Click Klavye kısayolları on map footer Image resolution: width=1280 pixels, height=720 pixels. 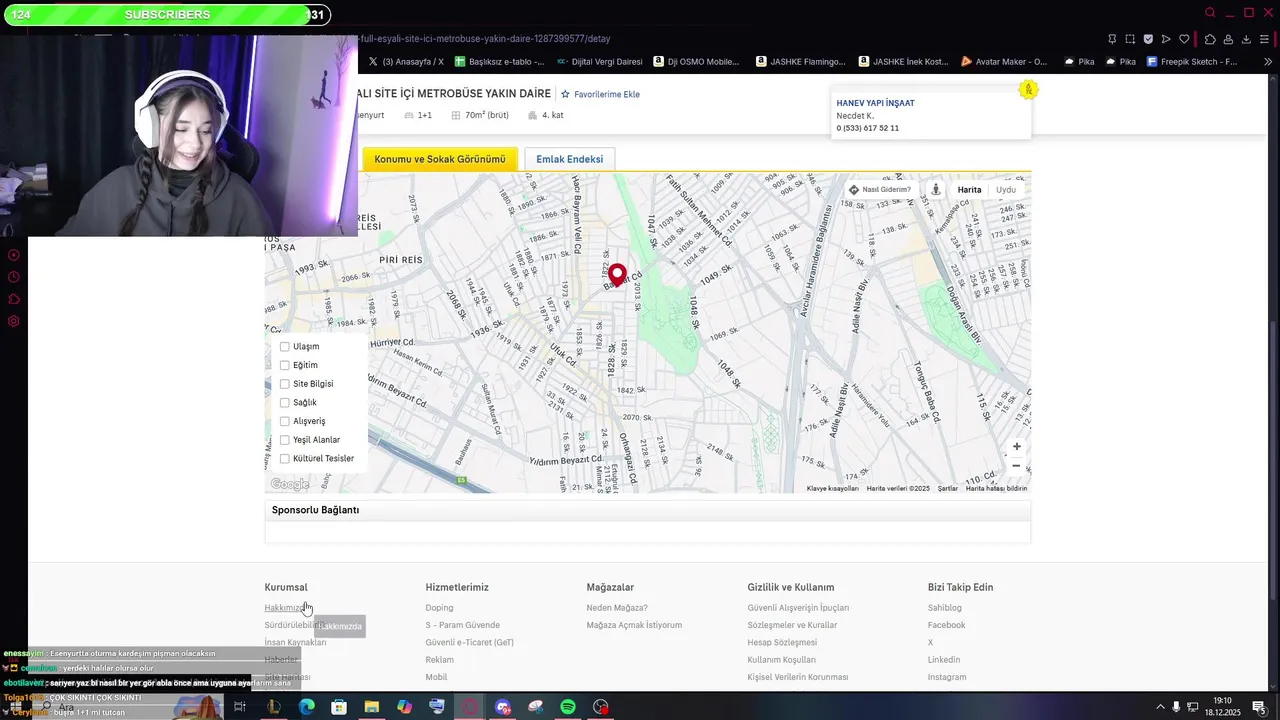833,488
